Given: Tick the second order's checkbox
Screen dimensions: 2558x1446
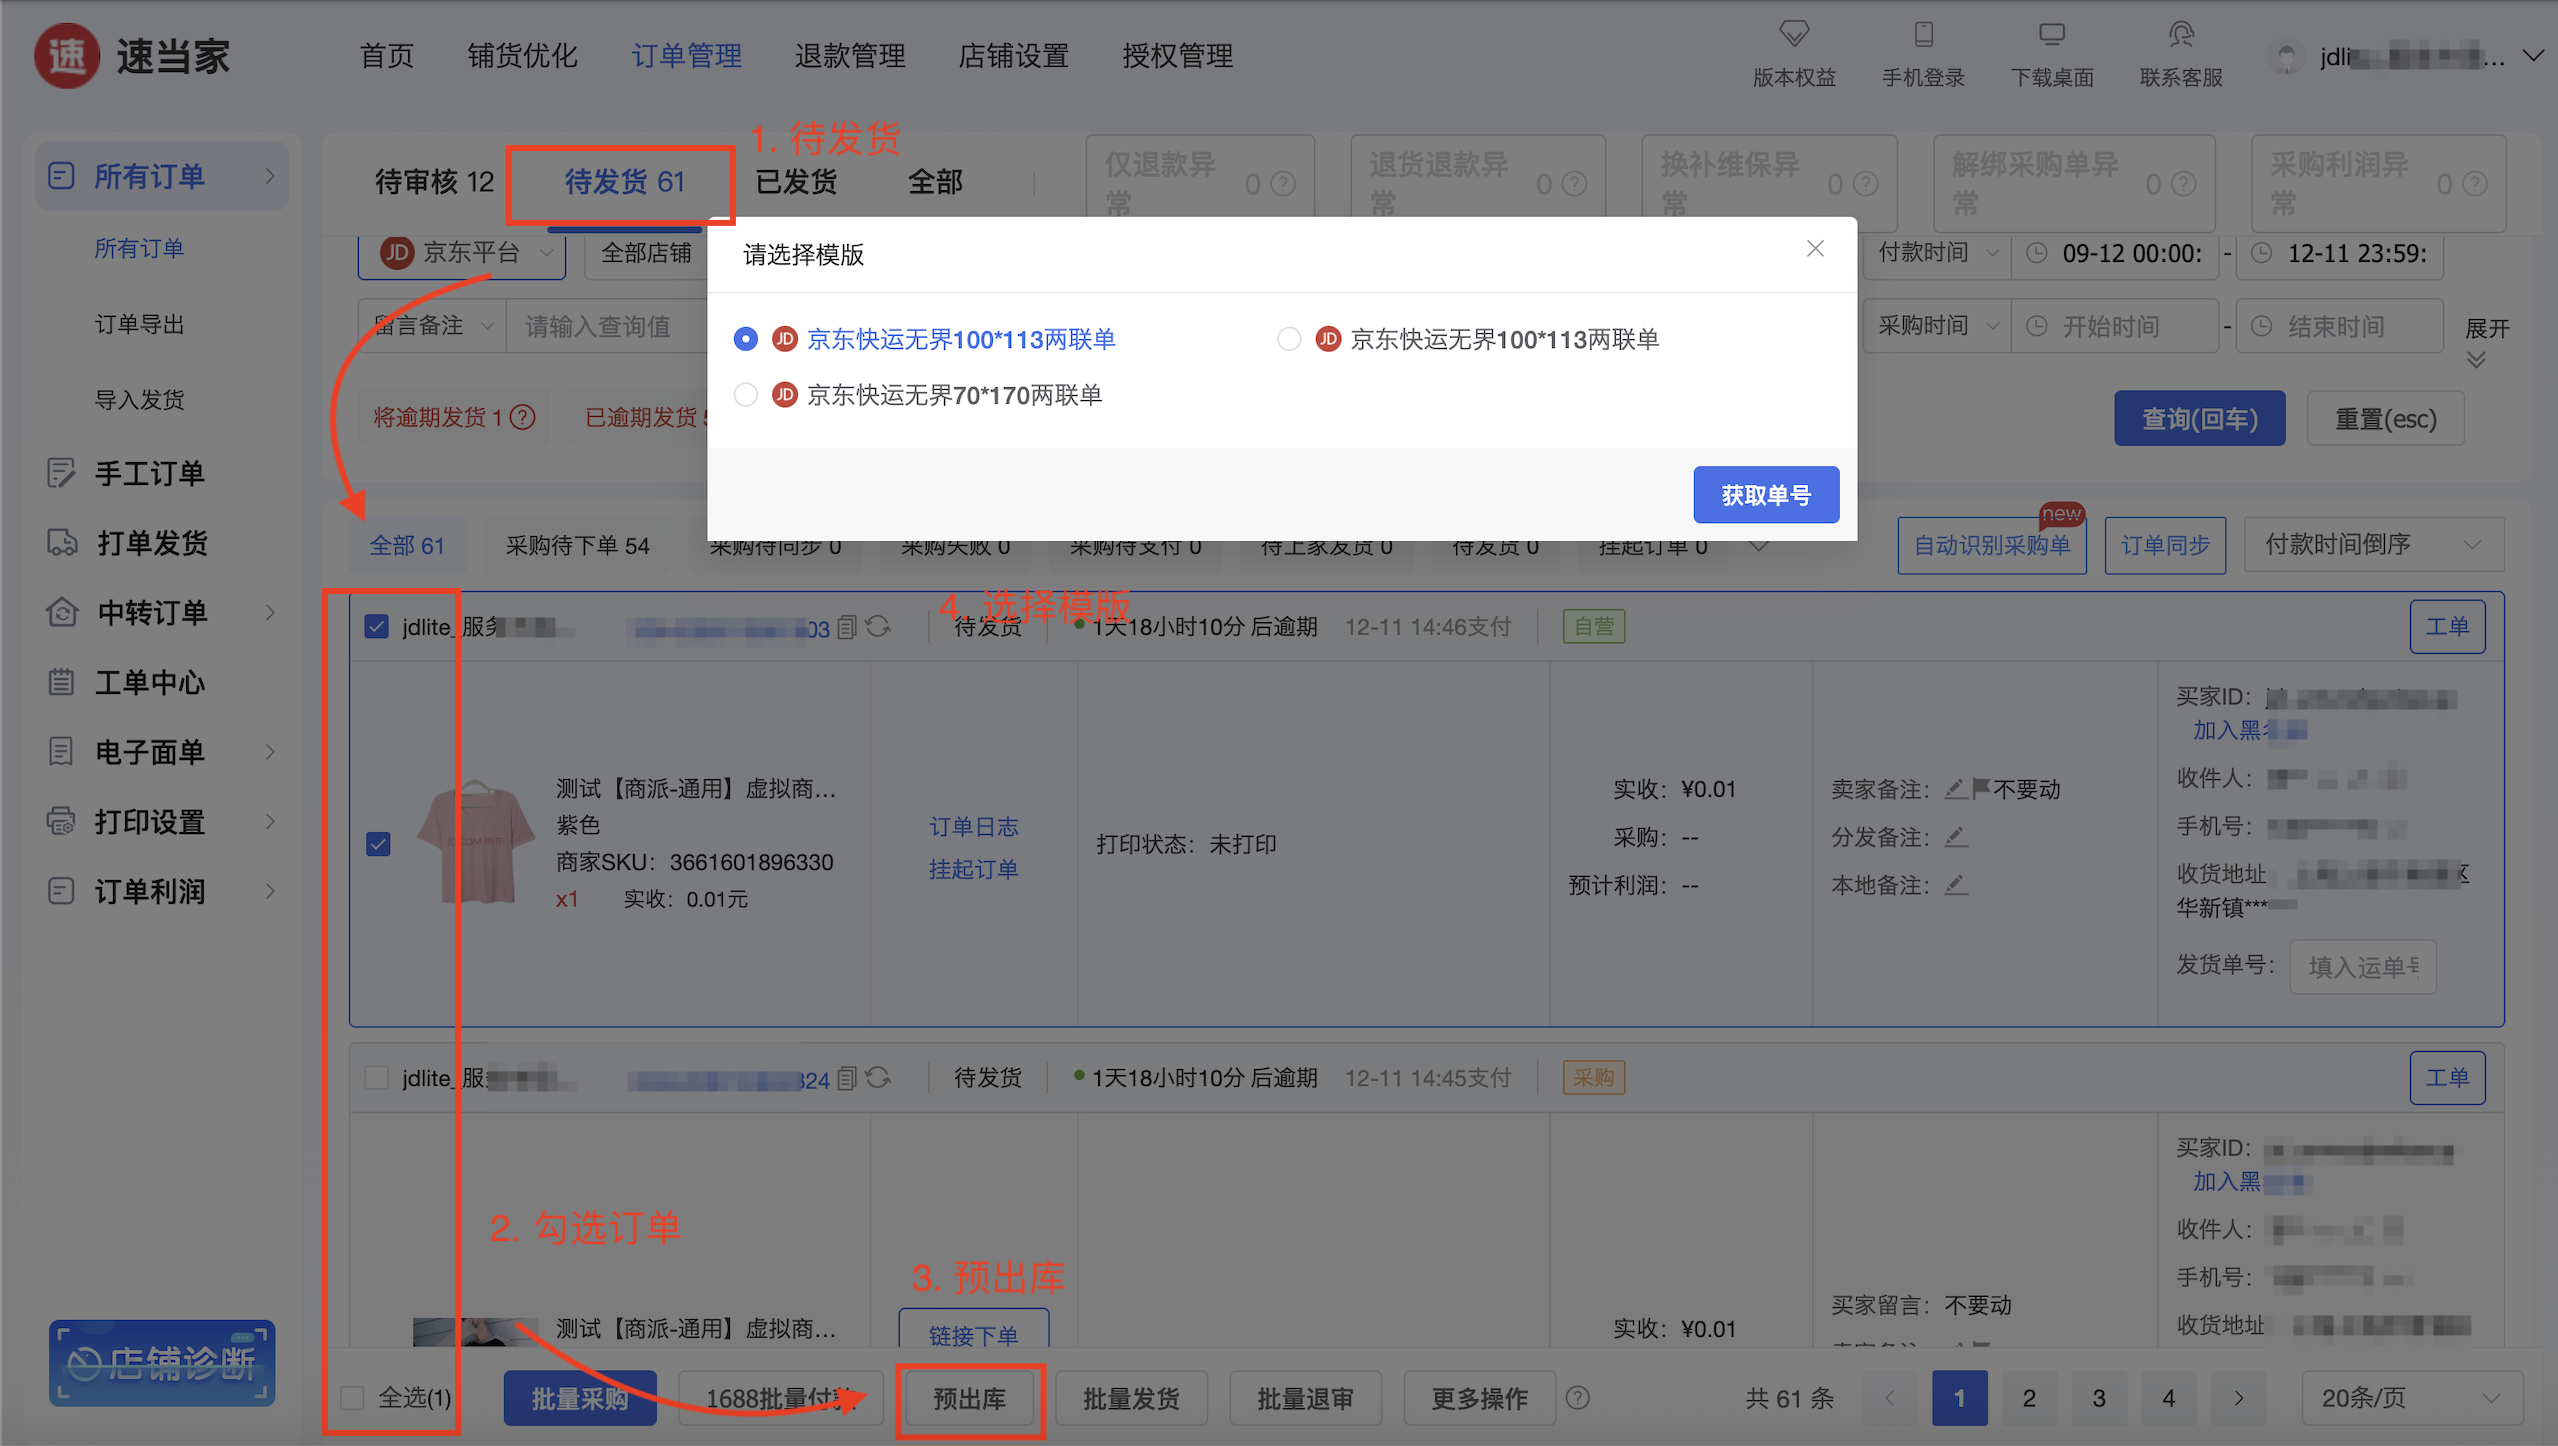Looking at the screenshot, I should point(377,1078).
